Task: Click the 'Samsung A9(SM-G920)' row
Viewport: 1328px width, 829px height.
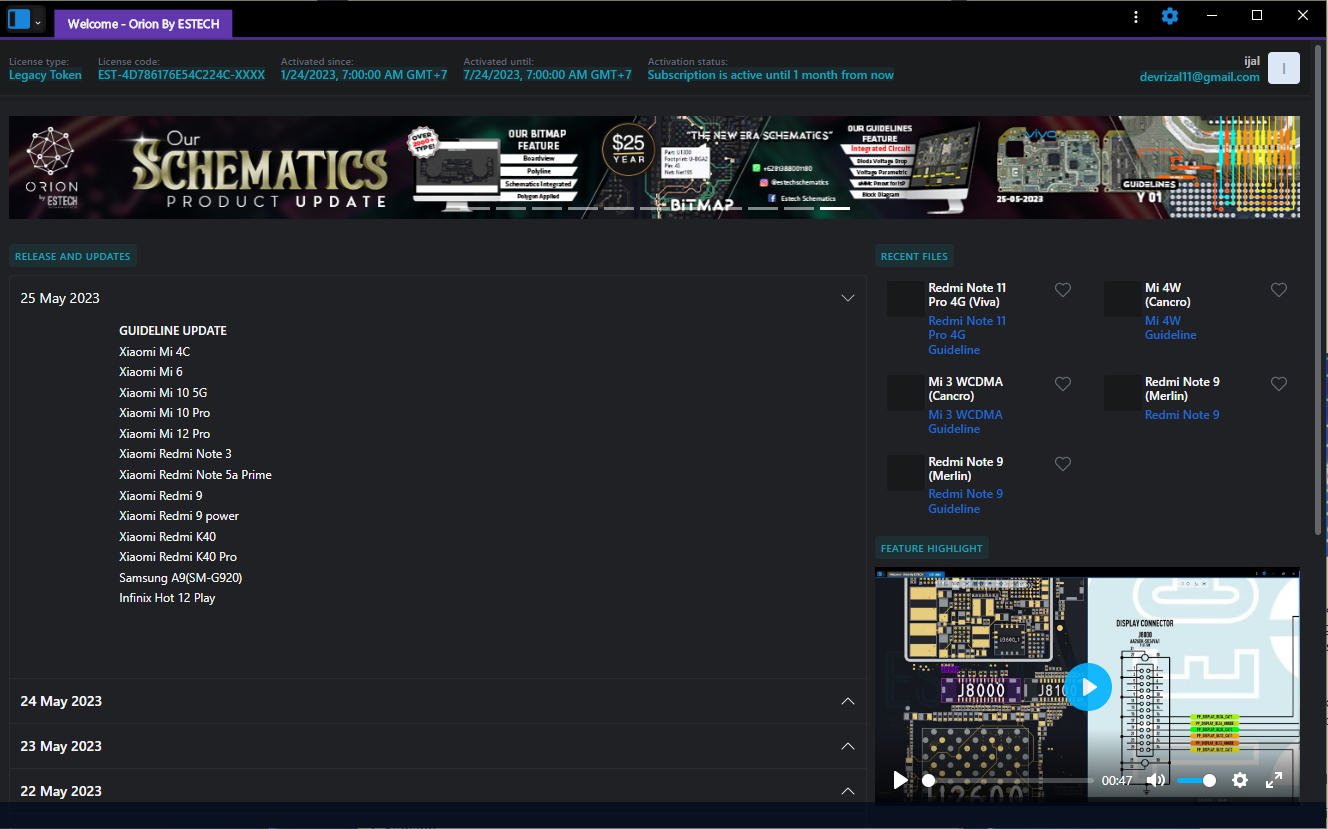Action: 181,578
